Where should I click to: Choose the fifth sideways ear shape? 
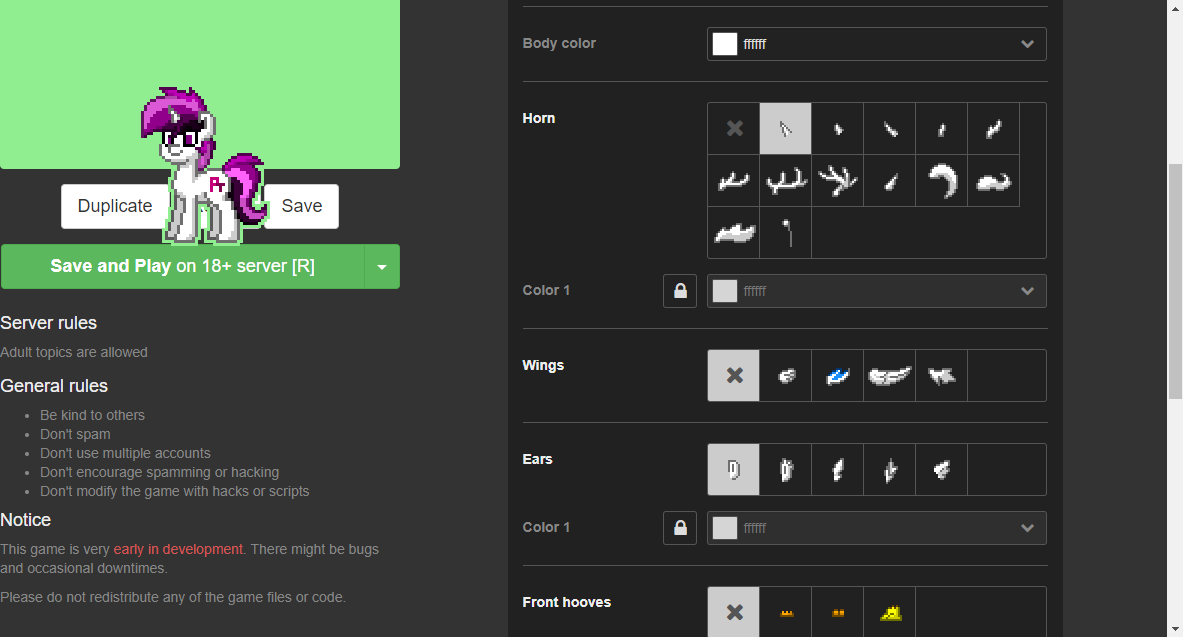[x=942, y=469]
